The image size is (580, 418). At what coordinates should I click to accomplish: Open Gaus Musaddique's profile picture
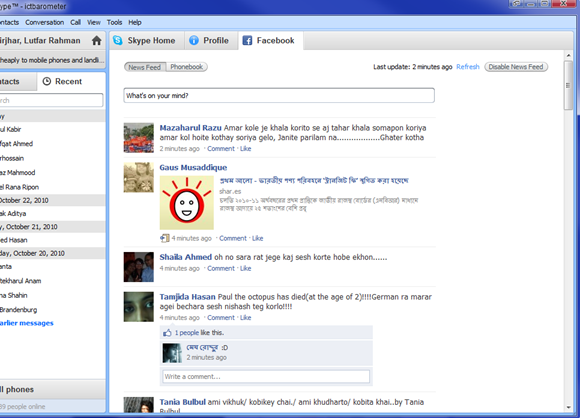click(138, 177)
